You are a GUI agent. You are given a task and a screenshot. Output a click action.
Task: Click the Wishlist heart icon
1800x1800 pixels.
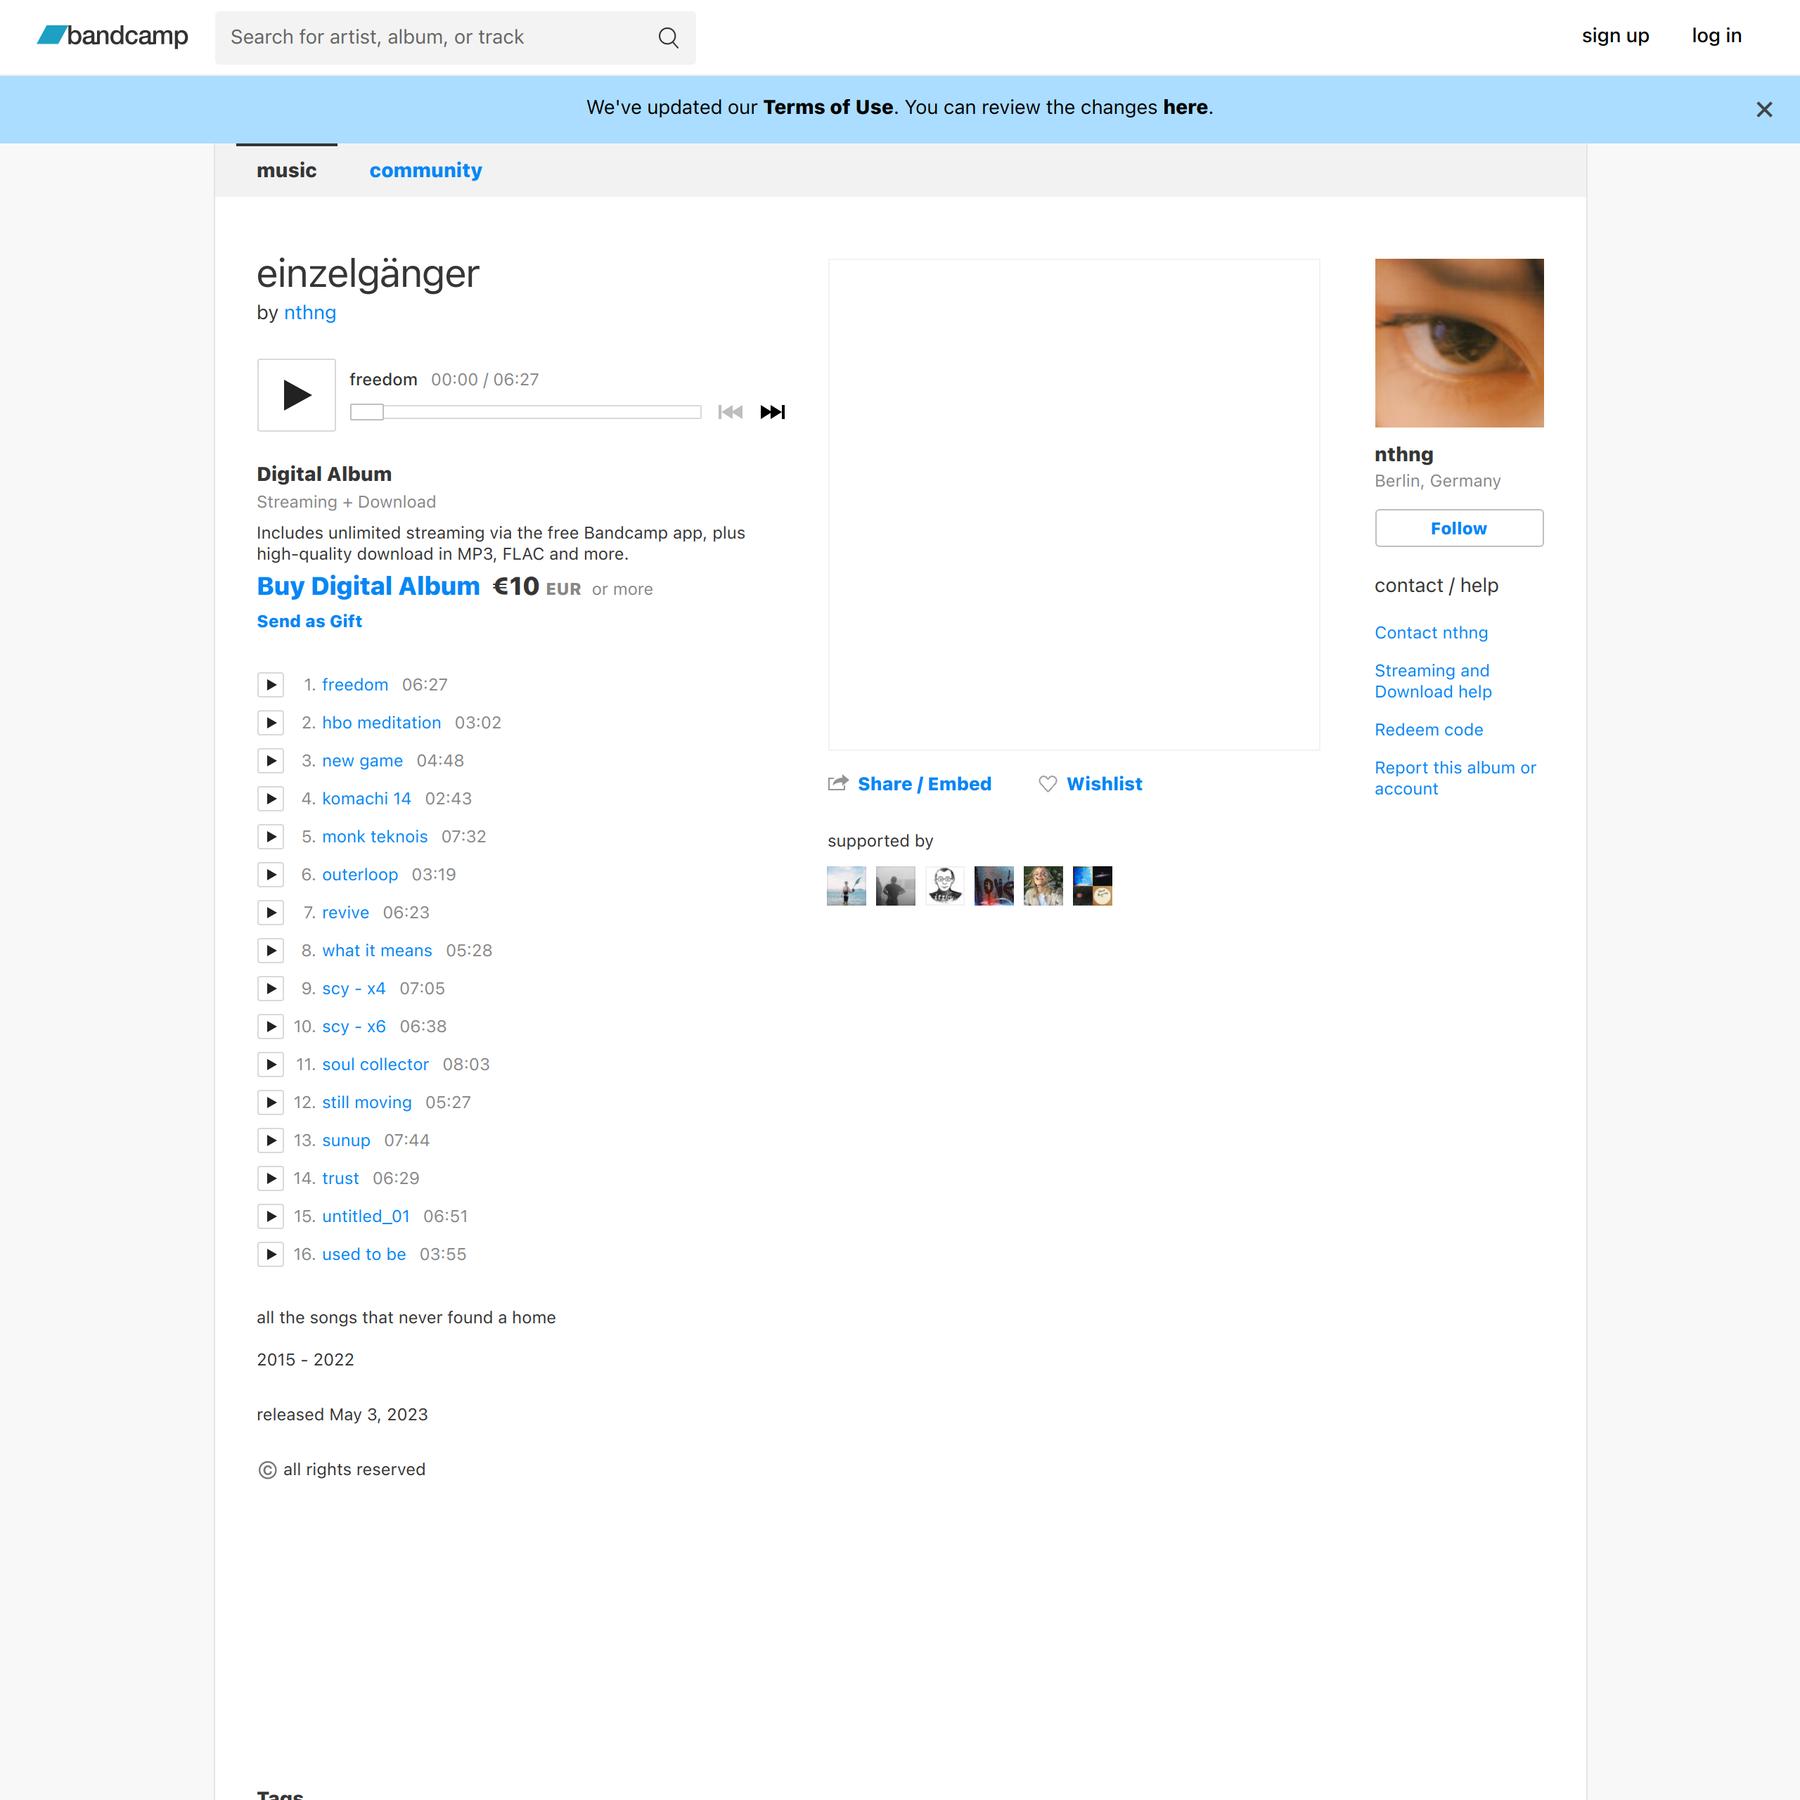click(x=1048, y=784)
